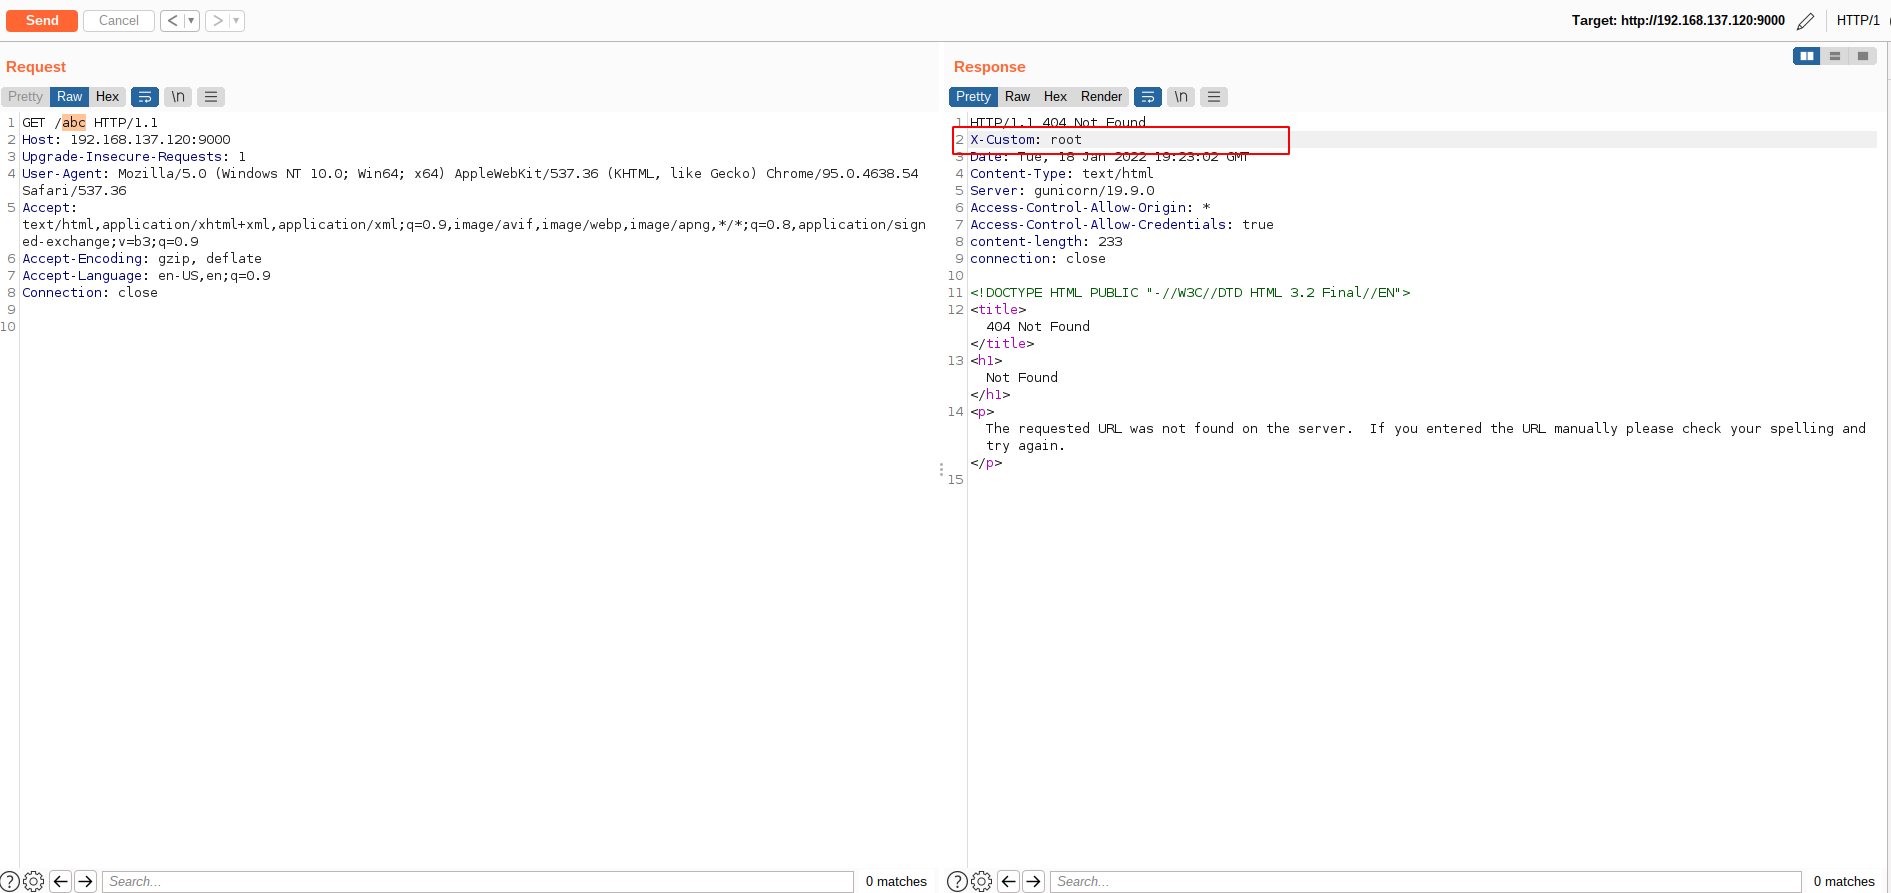Screen dimensions: 1891x893
Task: Open the next-history dropdown arrow
Action: point(237,20)
